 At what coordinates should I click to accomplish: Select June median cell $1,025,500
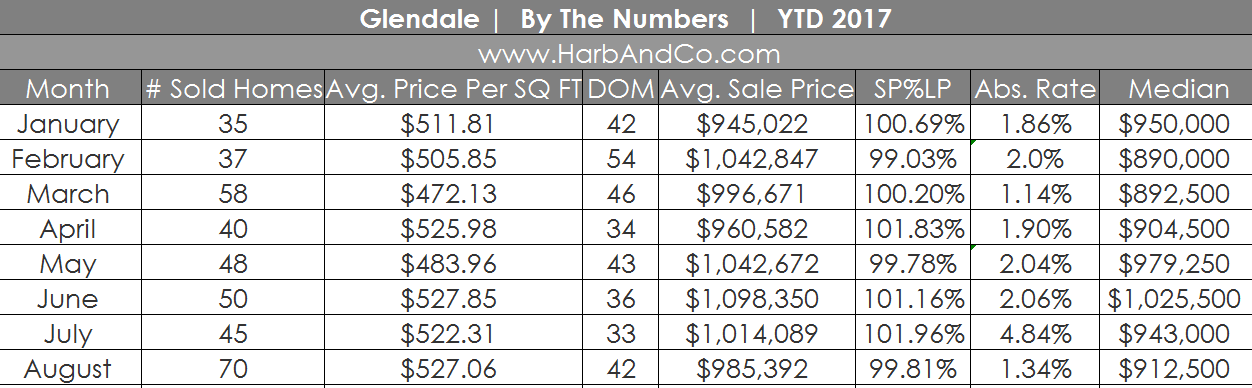coord(1178,299)
